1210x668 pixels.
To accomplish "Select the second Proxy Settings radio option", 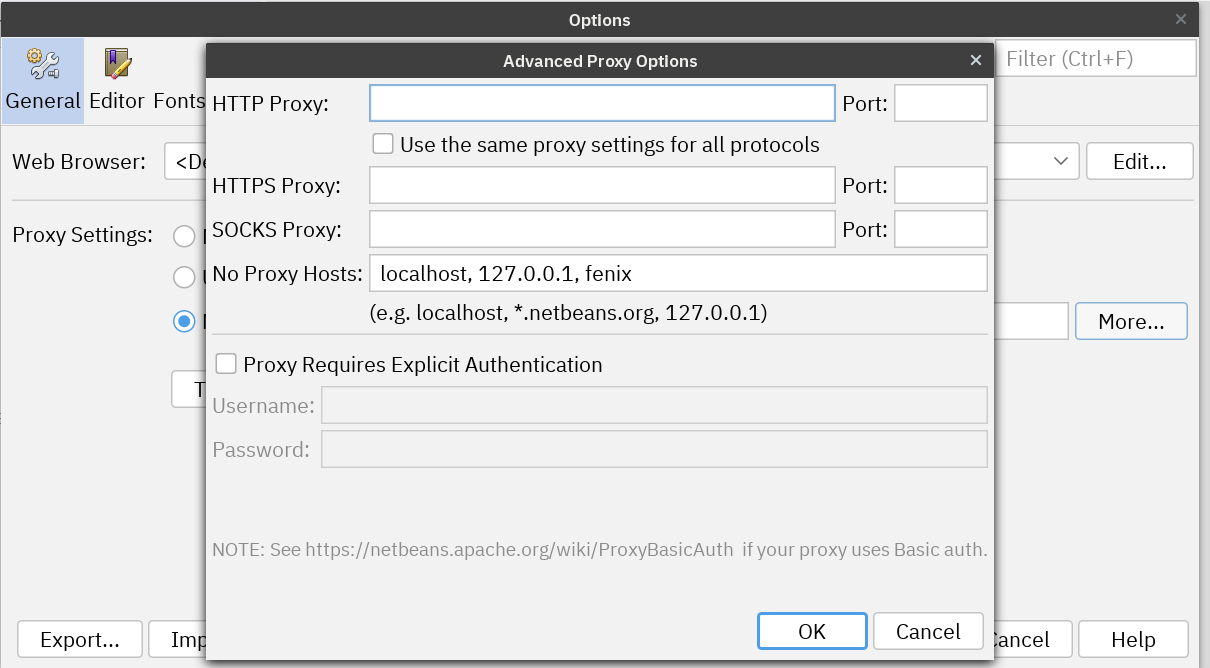I will tap(184, 277).
